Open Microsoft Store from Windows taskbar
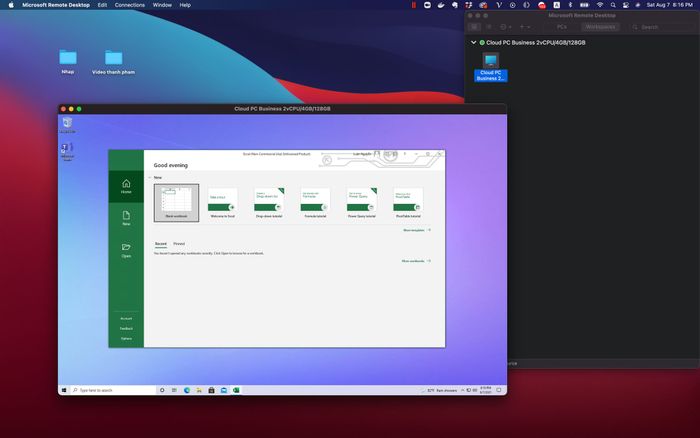700x438 pixels. (211, 390)
